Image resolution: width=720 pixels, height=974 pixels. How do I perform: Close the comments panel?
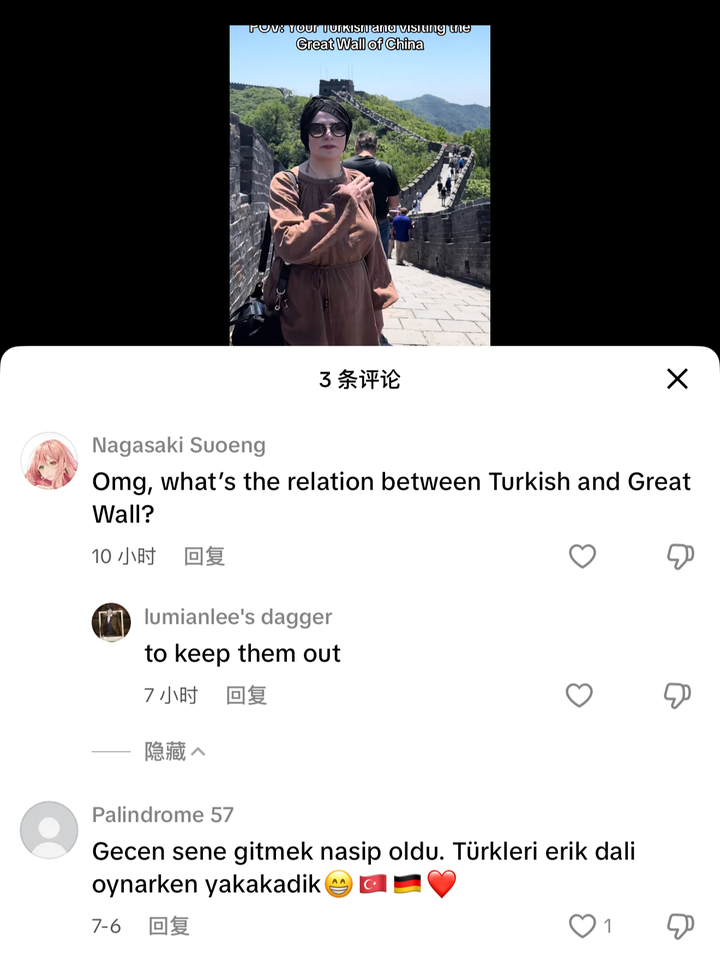click(x=677, y=378)
